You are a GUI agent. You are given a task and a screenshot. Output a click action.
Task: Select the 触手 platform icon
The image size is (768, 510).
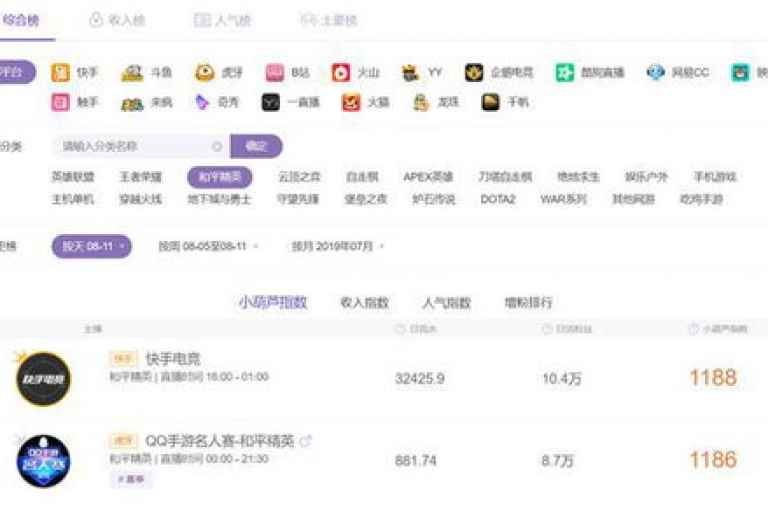coord(60,102)
